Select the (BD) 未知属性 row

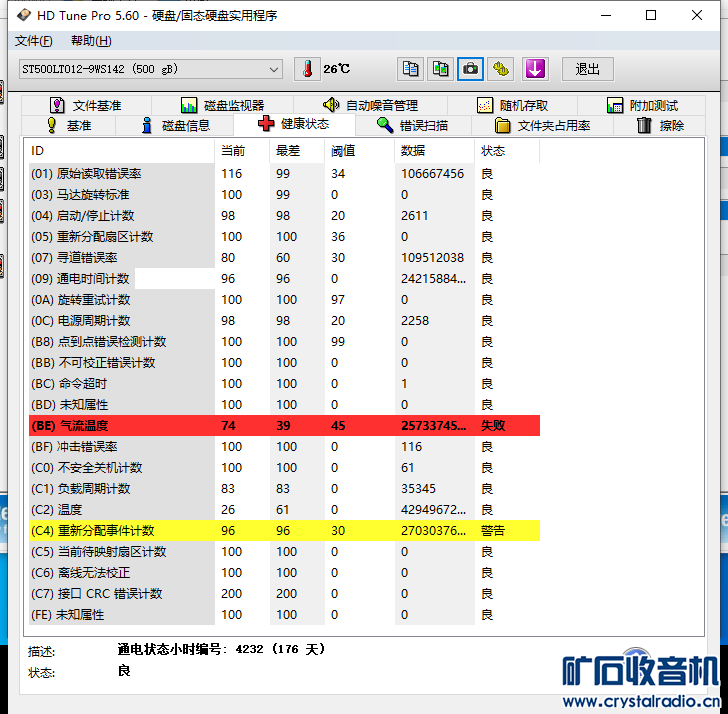284,405
